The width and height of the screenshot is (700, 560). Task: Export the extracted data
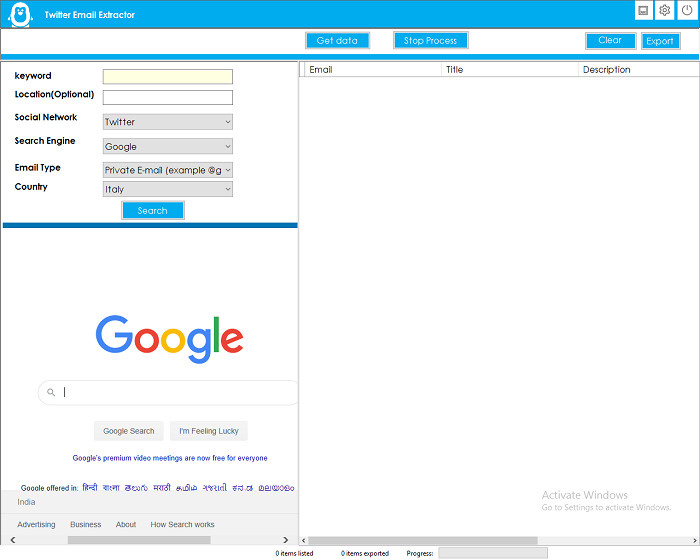click(x=660, y=41)
